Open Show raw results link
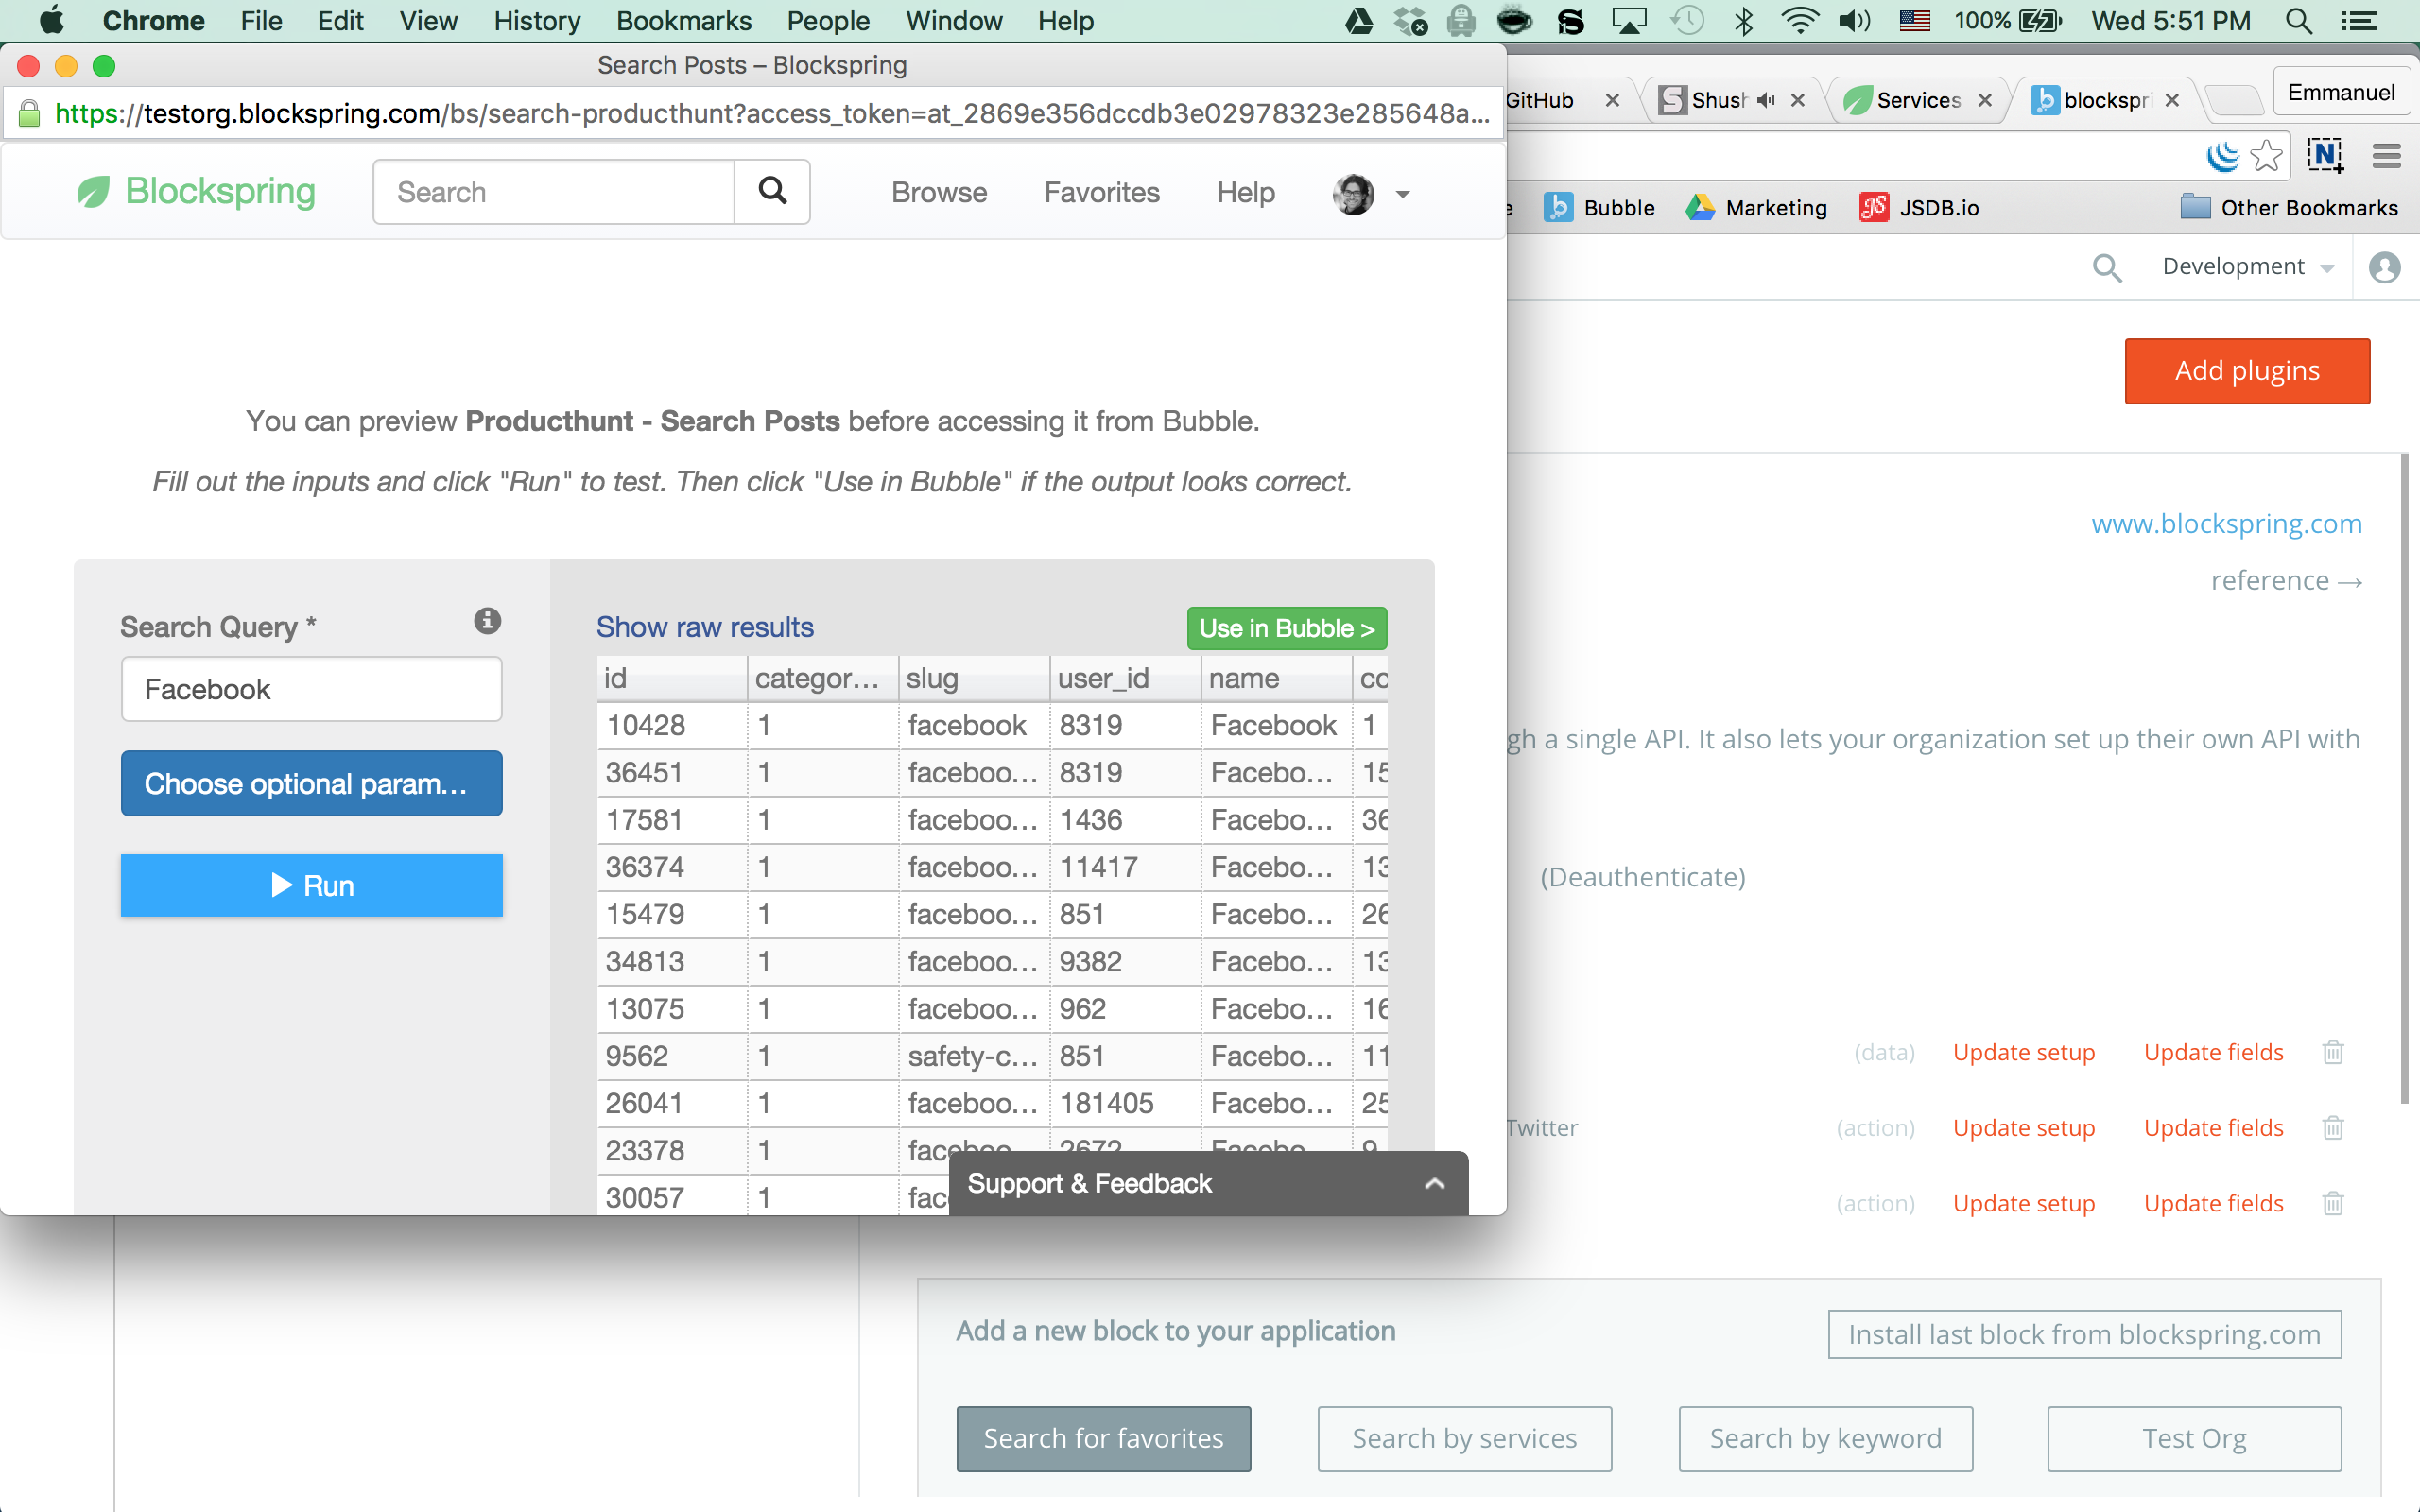This screenshot has height=1512, width=2420. (704, 627)
